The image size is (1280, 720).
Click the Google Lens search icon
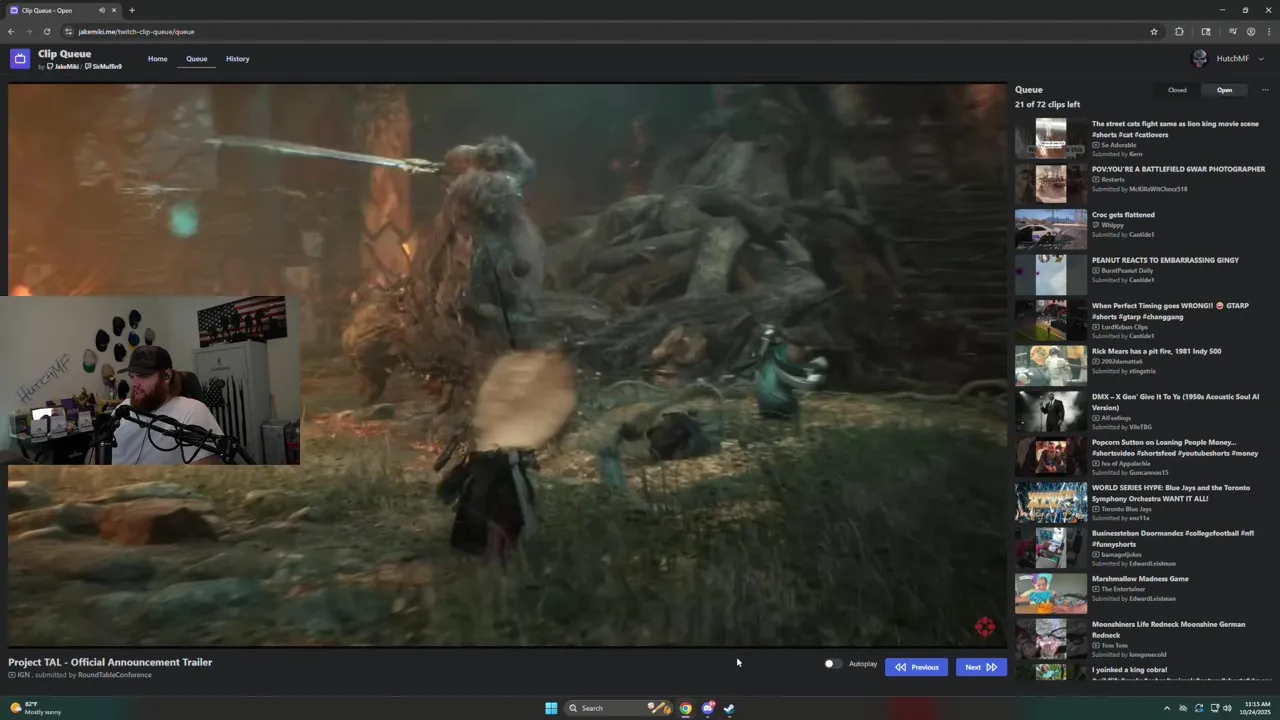1206,31
